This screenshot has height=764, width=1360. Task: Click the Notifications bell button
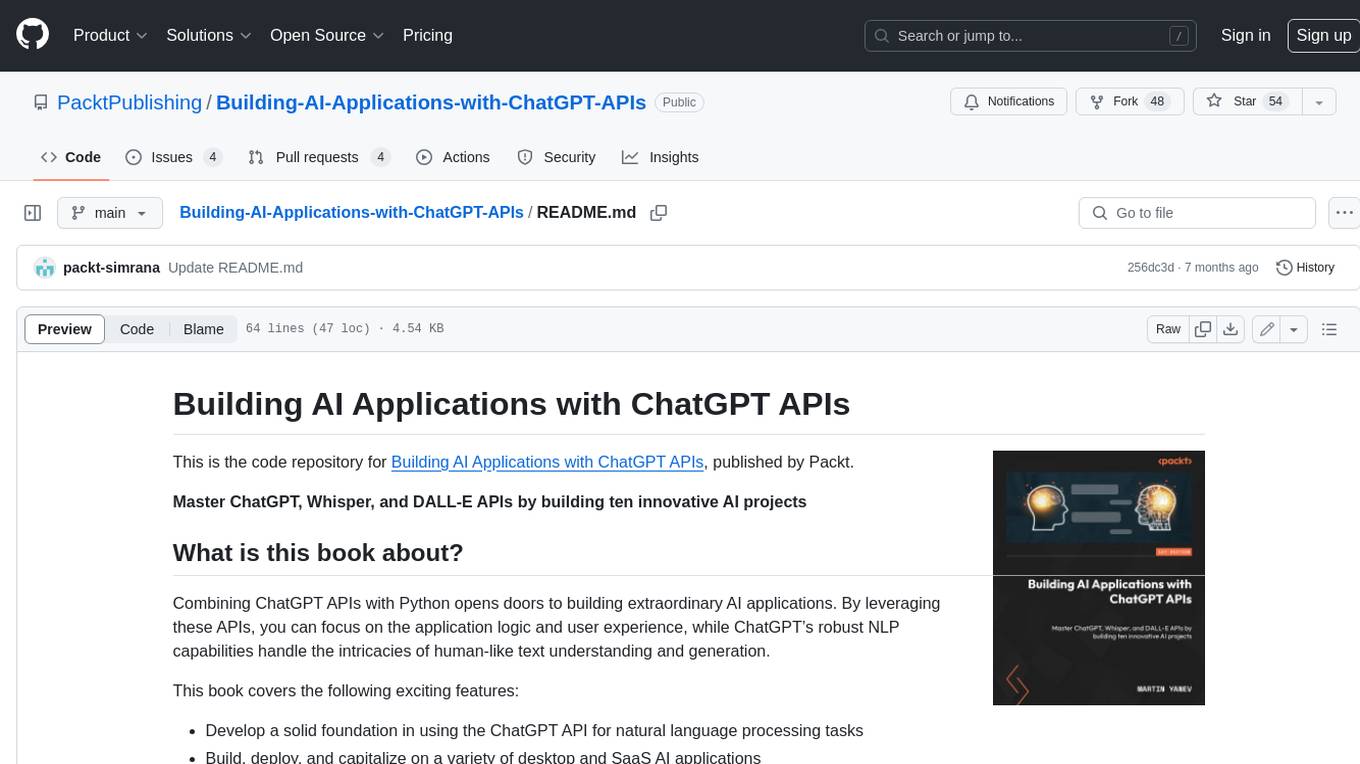click(1009, 102)
